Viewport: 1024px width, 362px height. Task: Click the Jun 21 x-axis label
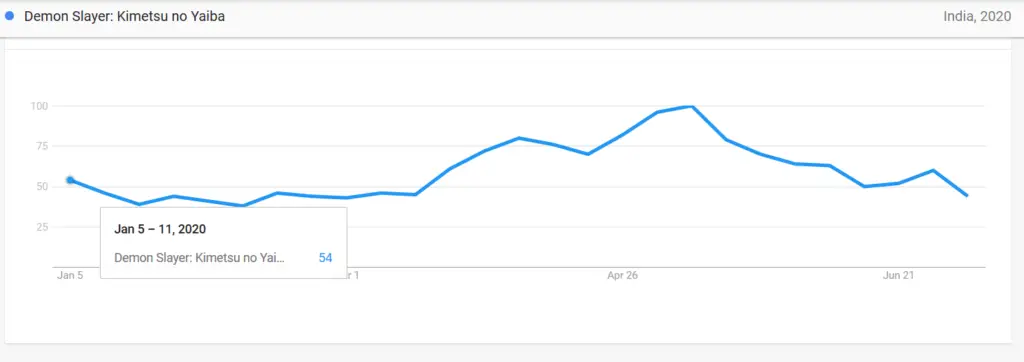(x=899, y=276)
